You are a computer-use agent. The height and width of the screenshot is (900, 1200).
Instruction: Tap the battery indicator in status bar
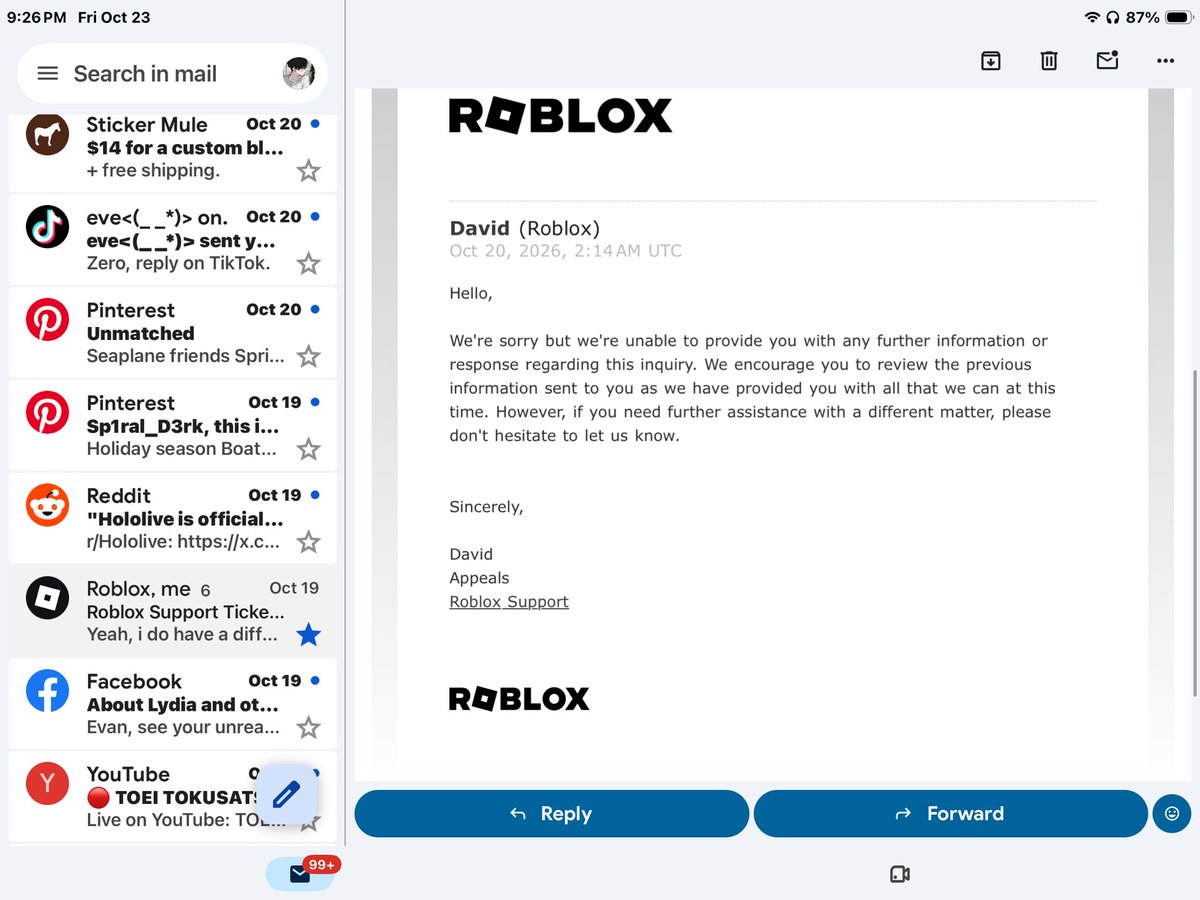pos(1177,18)
